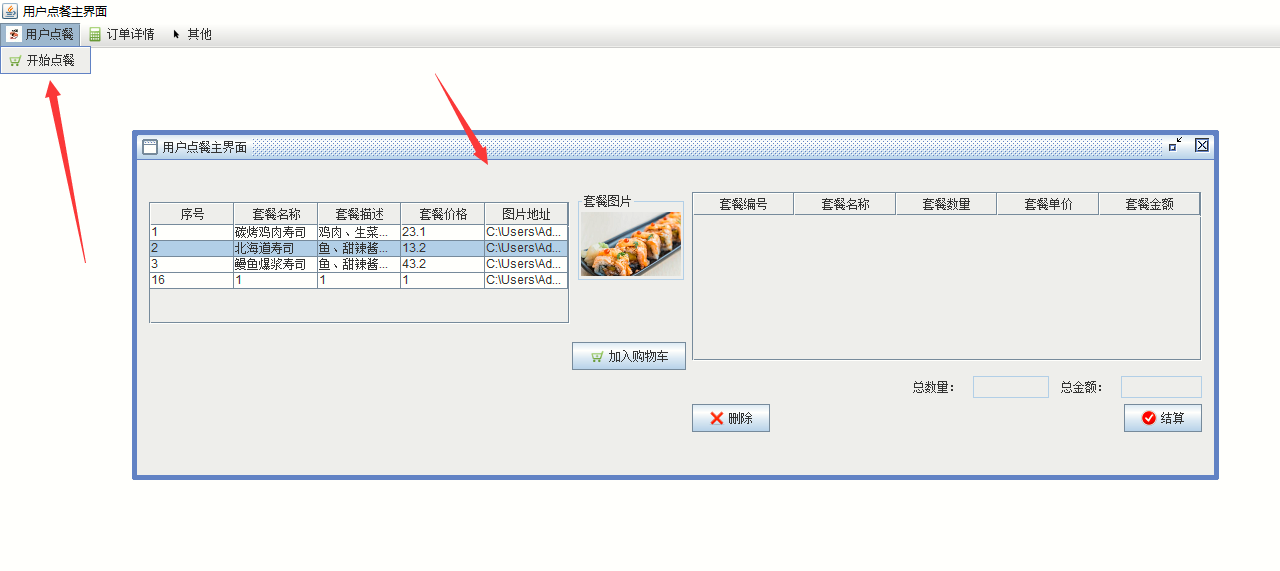Click the 鸡肉、生菜 description cell
The height and width of the screenshot is (571, 1280).
tap(358, 232)
